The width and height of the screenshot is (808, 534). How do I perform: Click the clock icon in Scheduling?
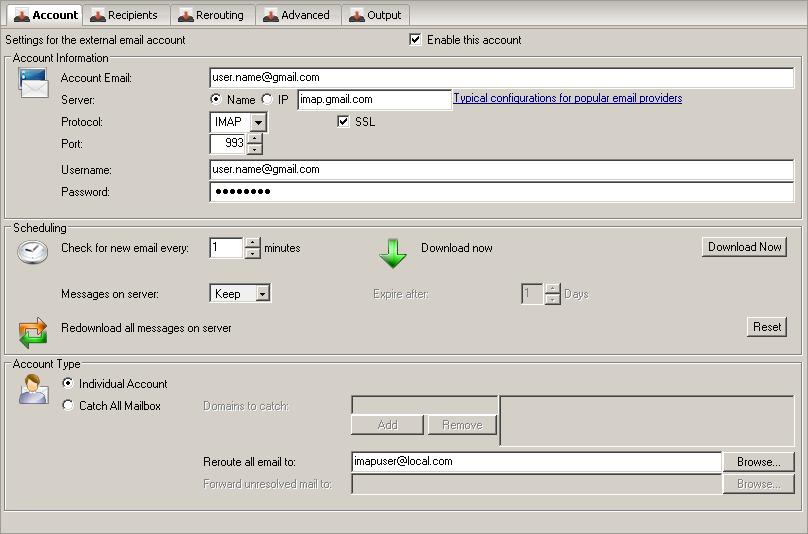click(33, 253)
